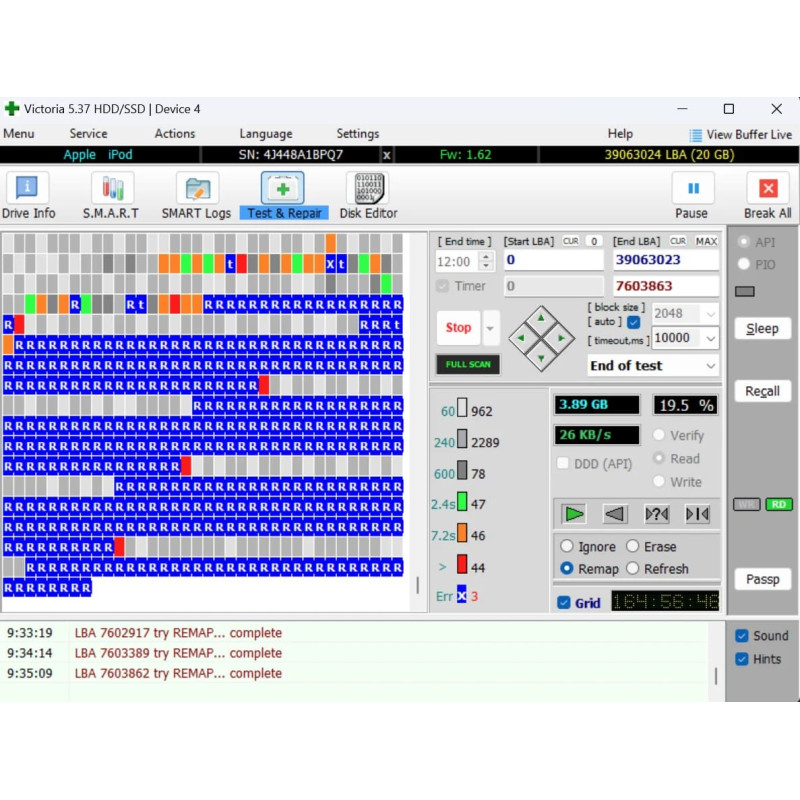Open the Language menu

(266, 134)
